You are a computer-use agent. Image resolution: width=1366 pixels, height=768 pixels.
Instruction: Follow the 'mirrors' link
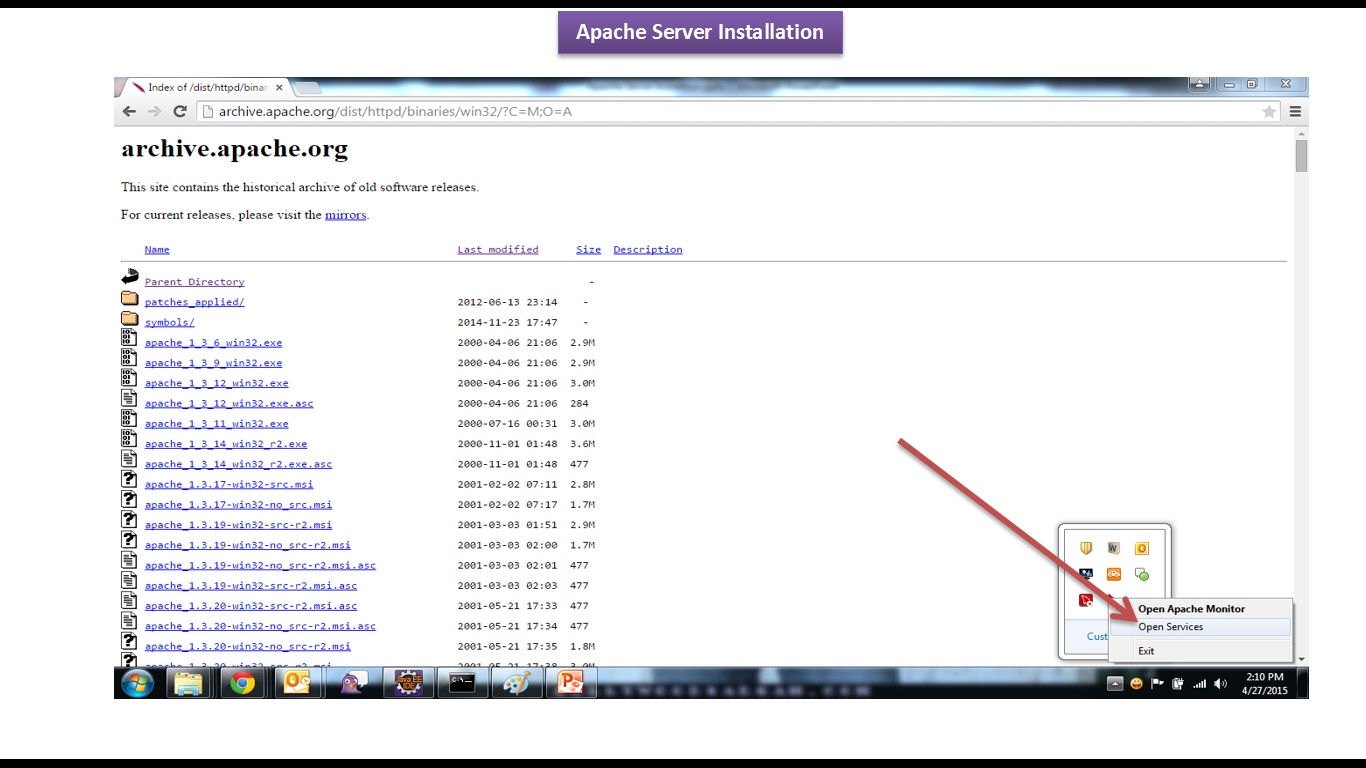pos(346,215)
